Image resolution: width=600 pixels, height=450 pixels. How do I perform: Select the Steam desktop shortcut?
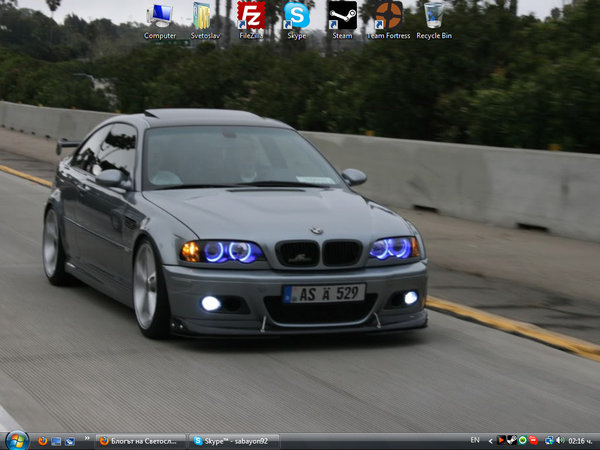pyautogui.click(x=342, y=21)
